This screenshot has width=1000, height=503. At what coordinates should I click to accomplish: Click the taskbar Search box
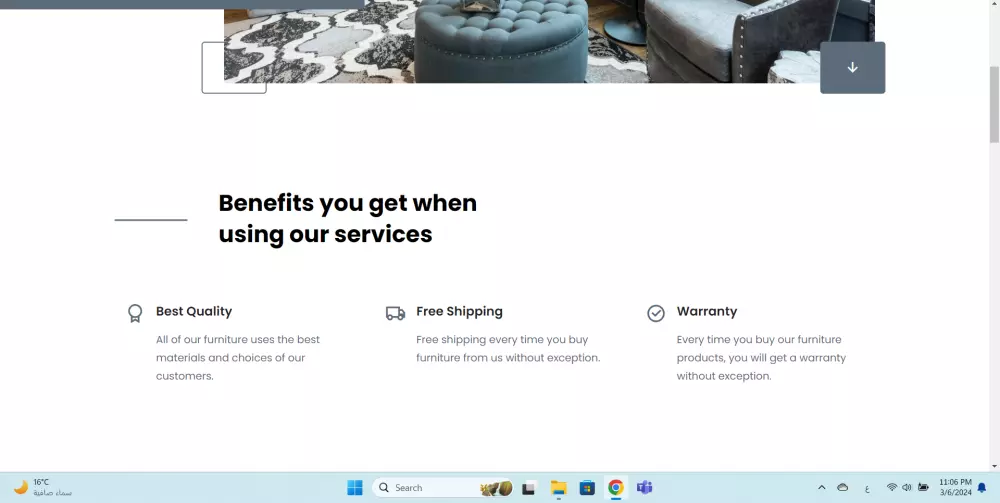point(443,488)
